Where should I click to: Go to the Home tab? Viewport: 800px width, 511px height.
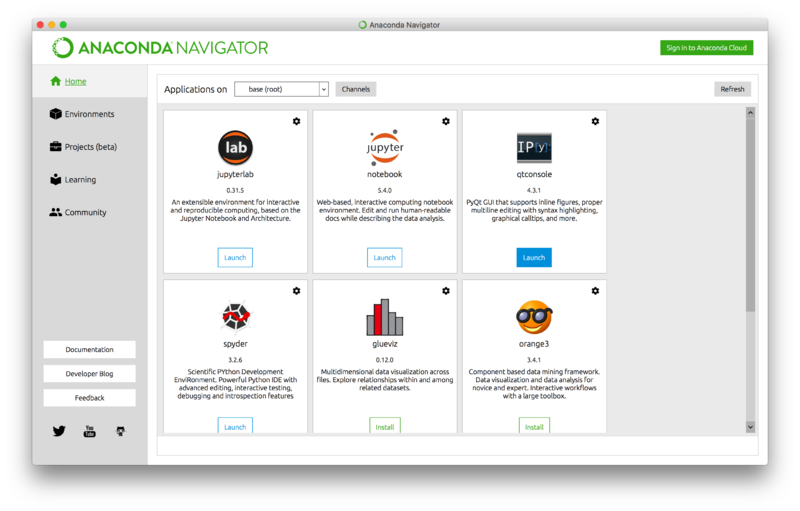(90, 81)
